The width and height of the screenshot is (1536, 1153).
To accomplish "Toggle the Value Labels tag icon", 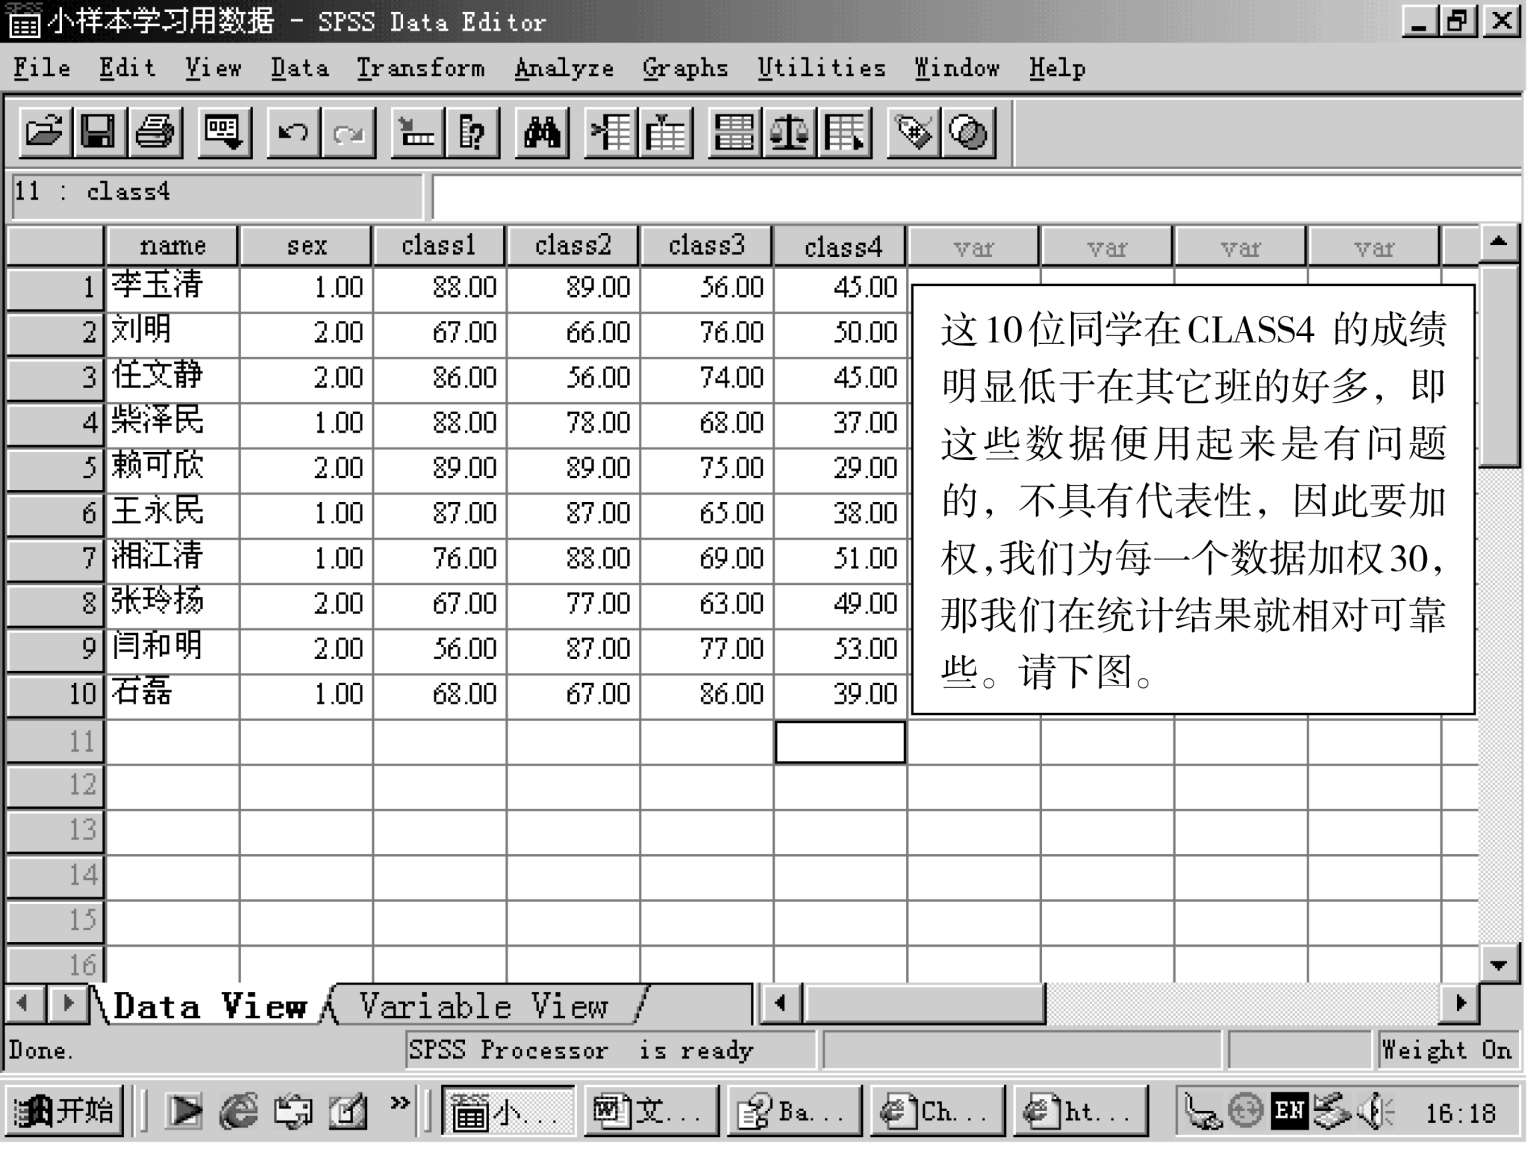I will coord(914,133).
